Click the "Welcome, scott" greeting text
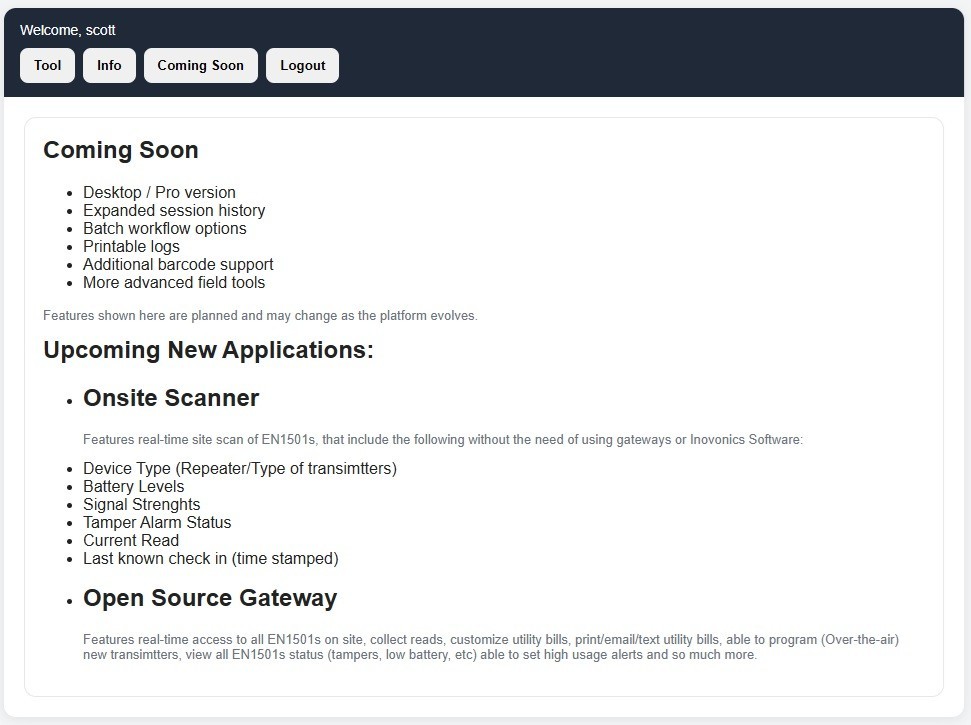 67,30
